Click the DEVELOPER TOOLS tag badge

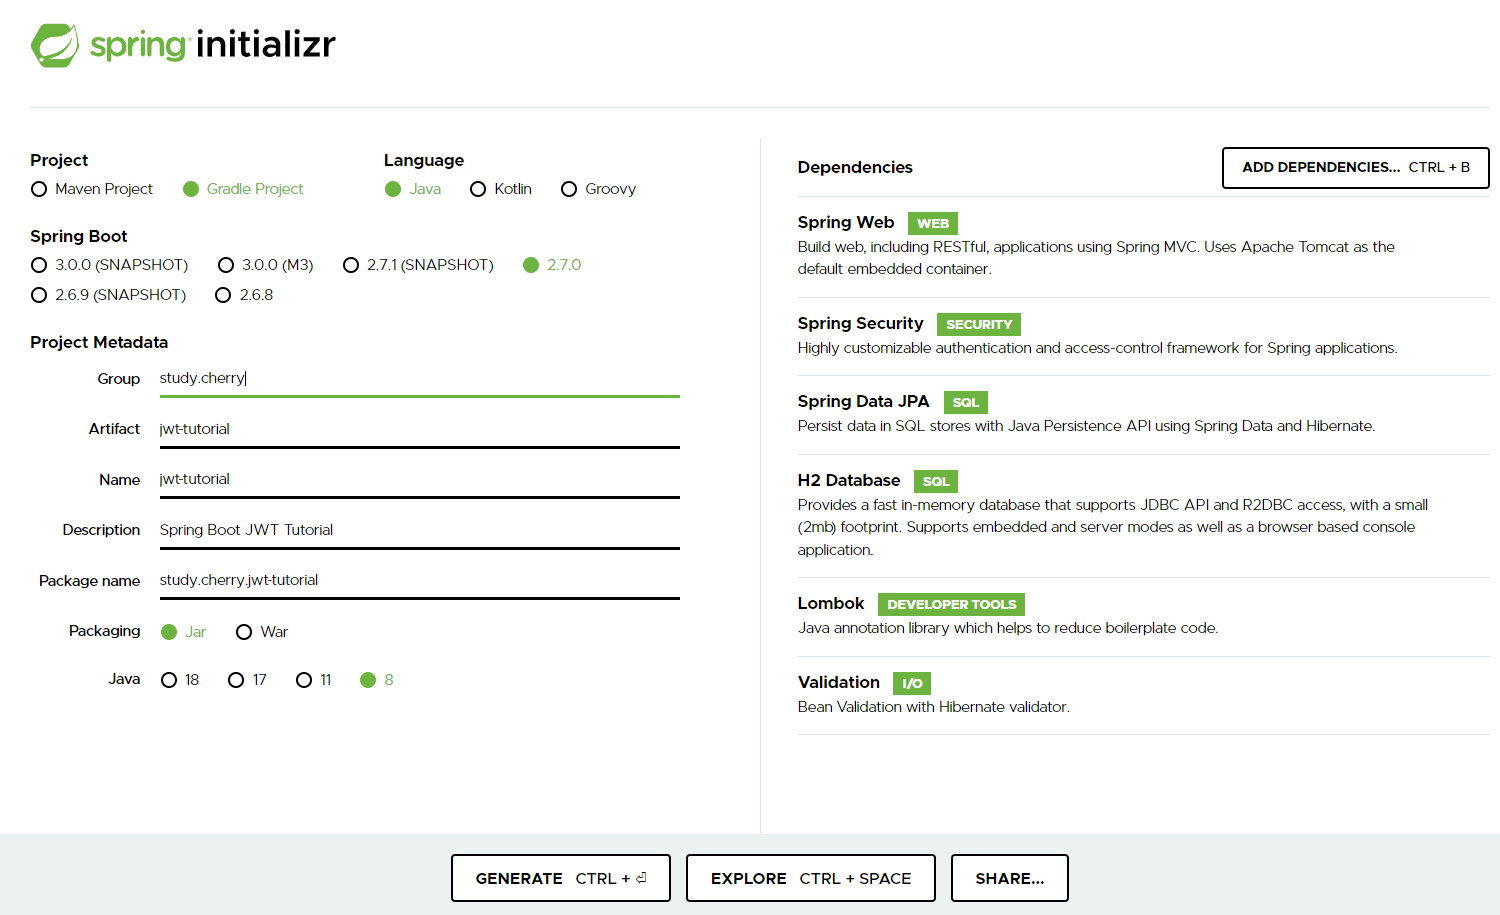point(952,605)
